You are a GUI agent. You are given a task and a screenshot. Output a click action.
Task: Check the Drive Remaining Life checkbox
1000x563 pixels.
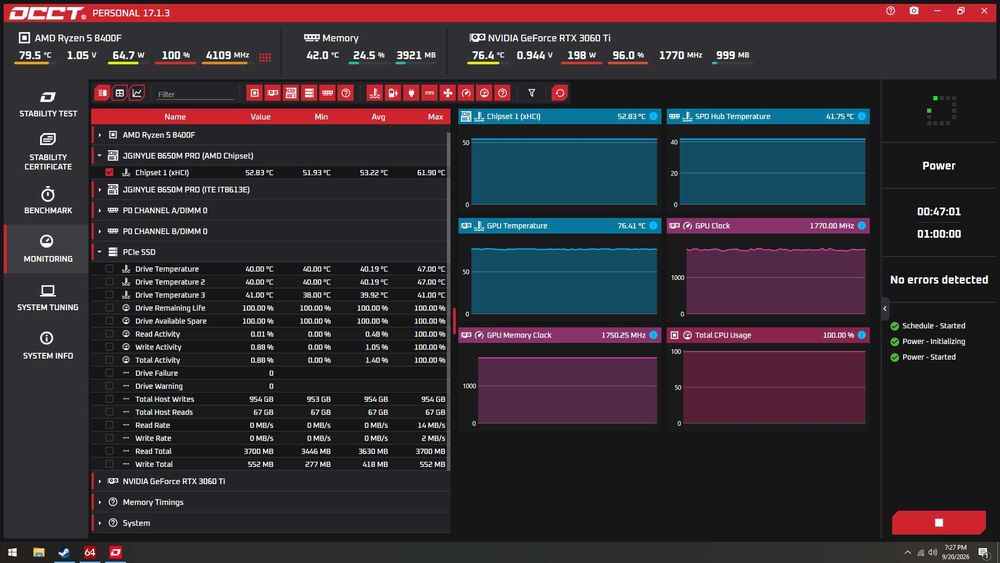[x=109, y=308]
